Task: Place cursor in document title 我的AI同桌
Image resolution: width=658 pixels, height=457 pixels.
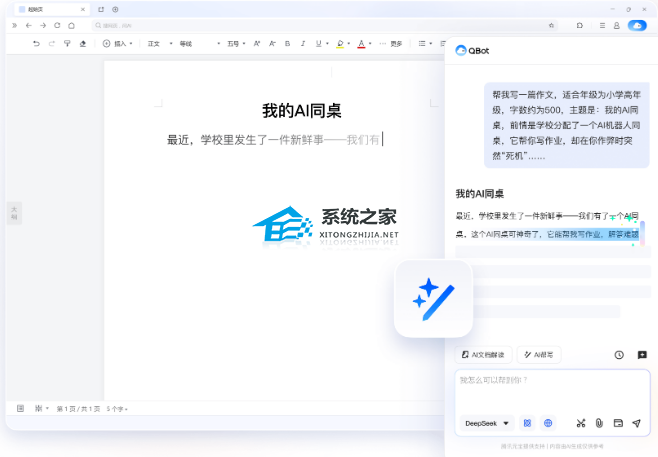Action: tap(302, 111)
